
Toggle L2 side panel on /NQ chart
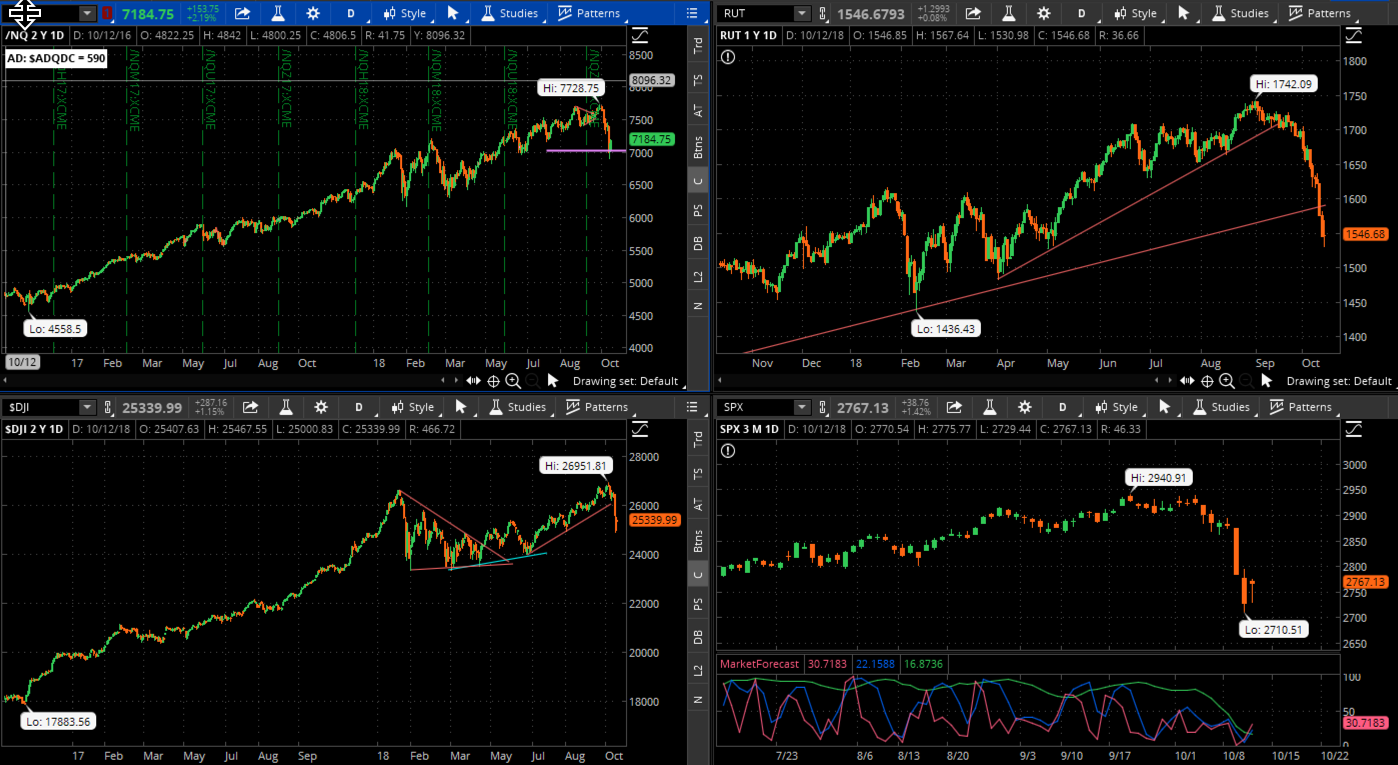(698, 274)
